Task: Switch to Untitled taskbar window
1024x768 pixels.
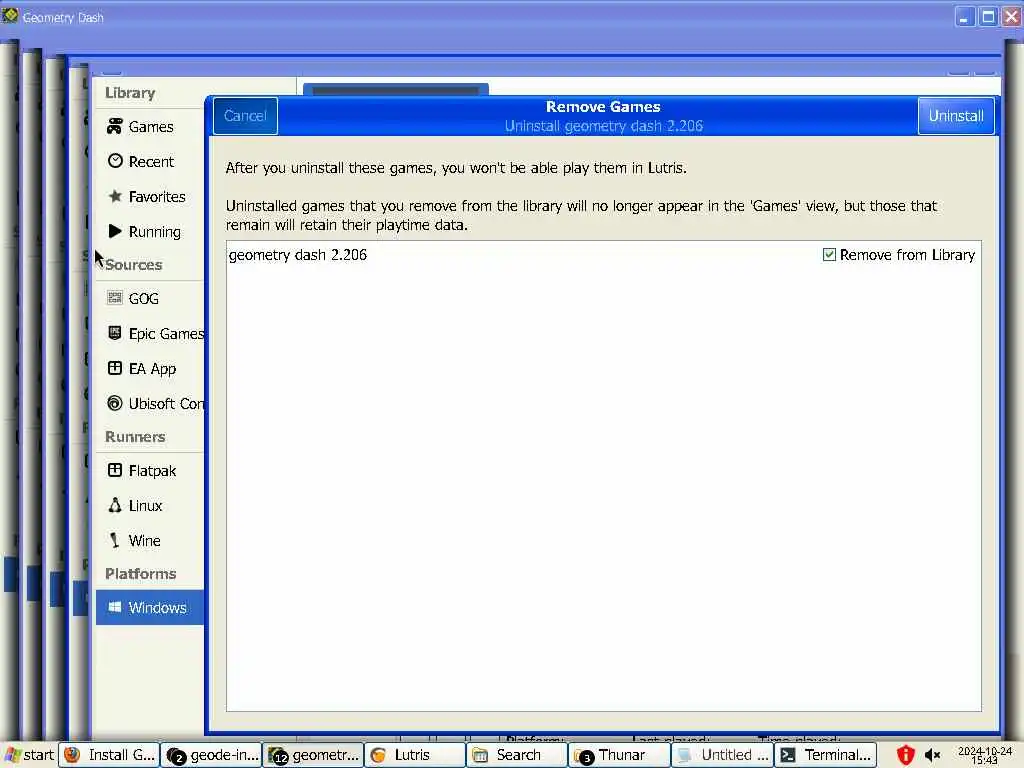Action: click(x=722, y=755)
